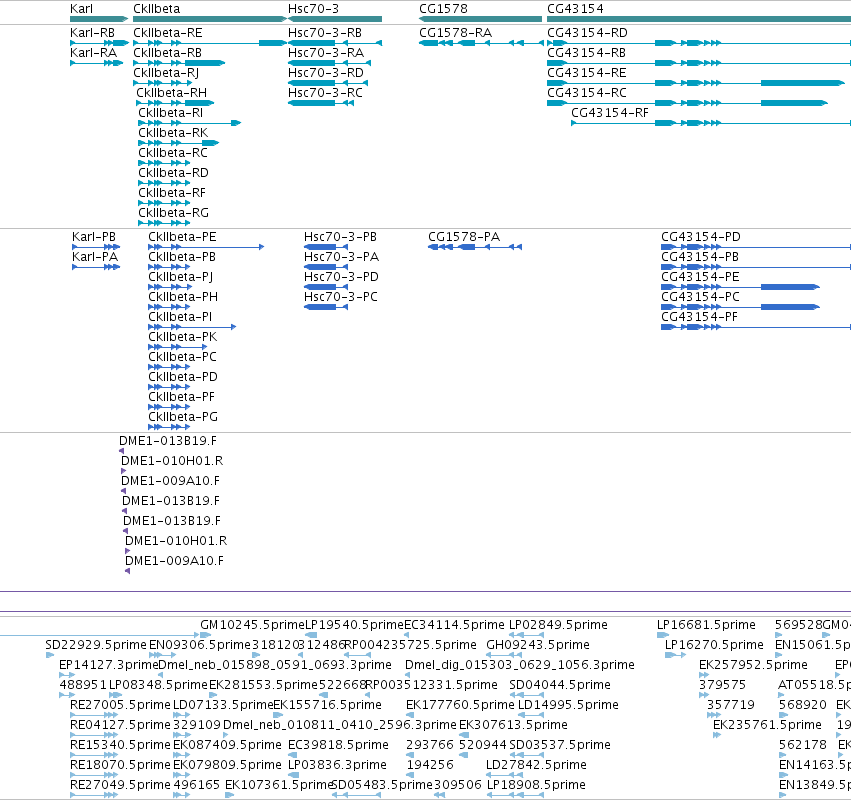The height and width of the screenshot is (800, 851).
Task: Choose protein CkIIbeta-PH
Action: coord(183,297)
